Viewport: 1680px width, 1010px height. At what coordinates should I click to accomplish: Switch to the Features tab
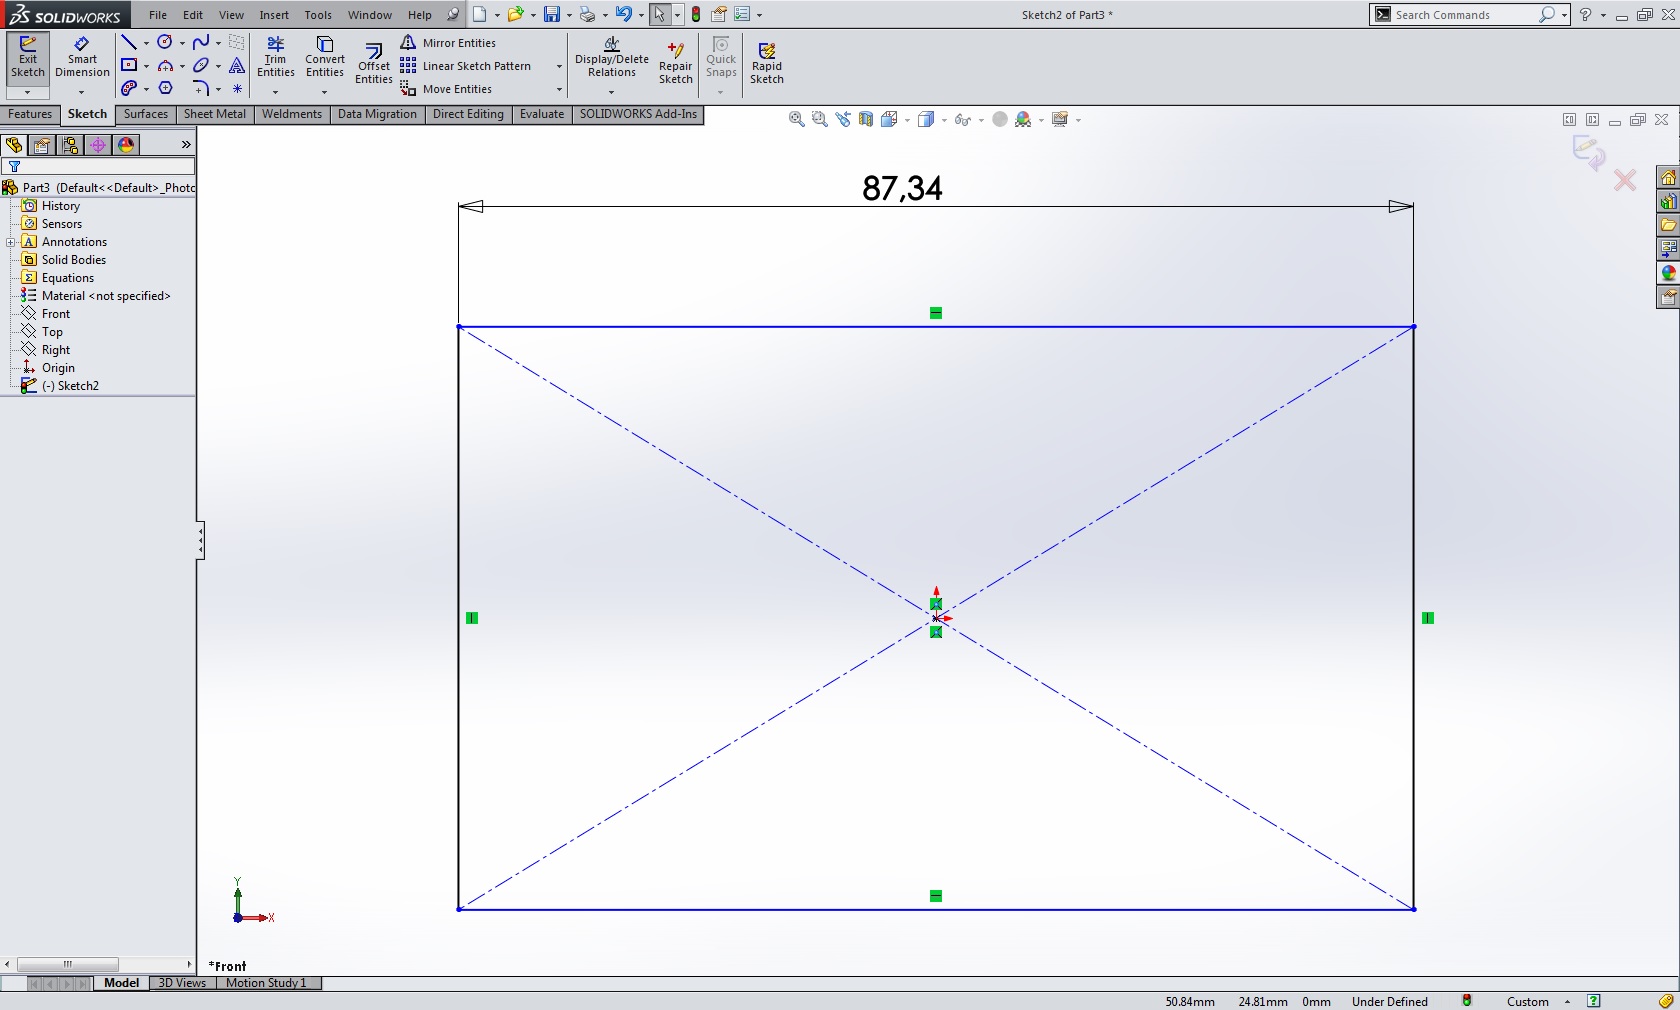[30, 114]
